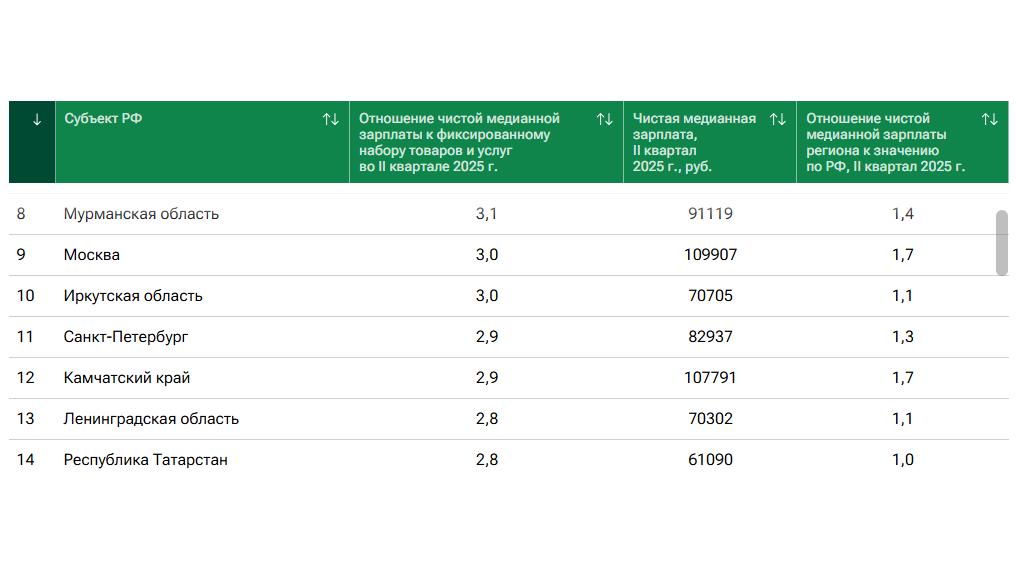Select Камчатский край region name

click(127, 378)
